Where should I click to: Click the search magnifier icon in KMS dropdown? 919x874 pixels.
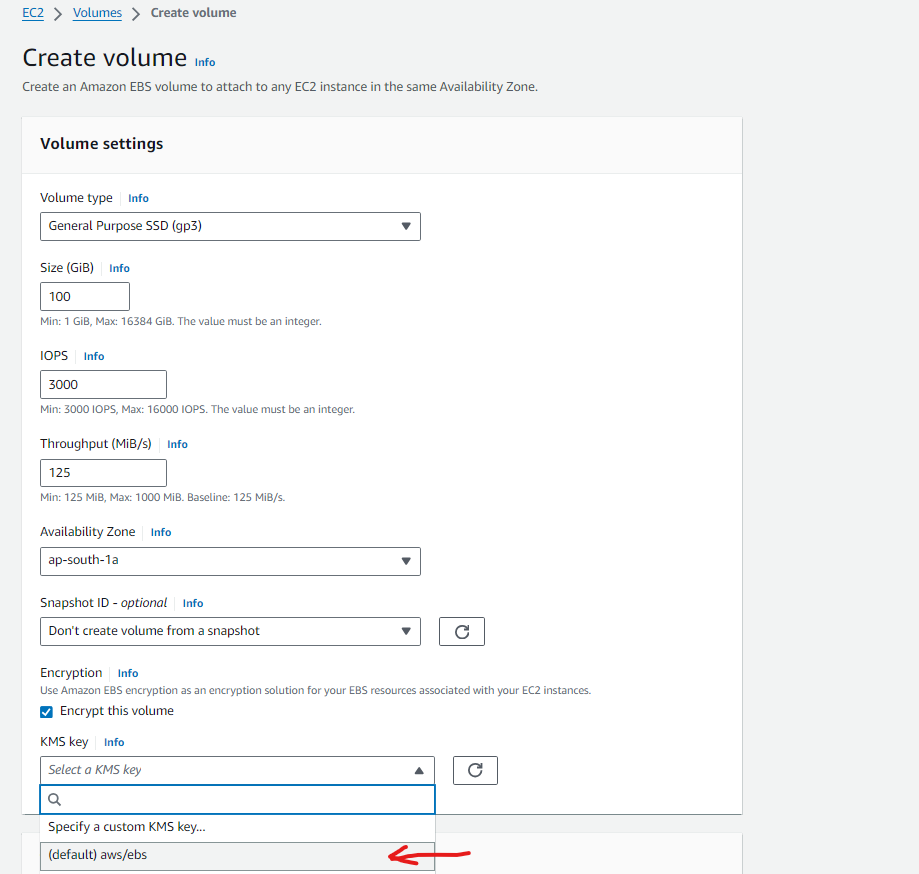(x=55, y=799)
